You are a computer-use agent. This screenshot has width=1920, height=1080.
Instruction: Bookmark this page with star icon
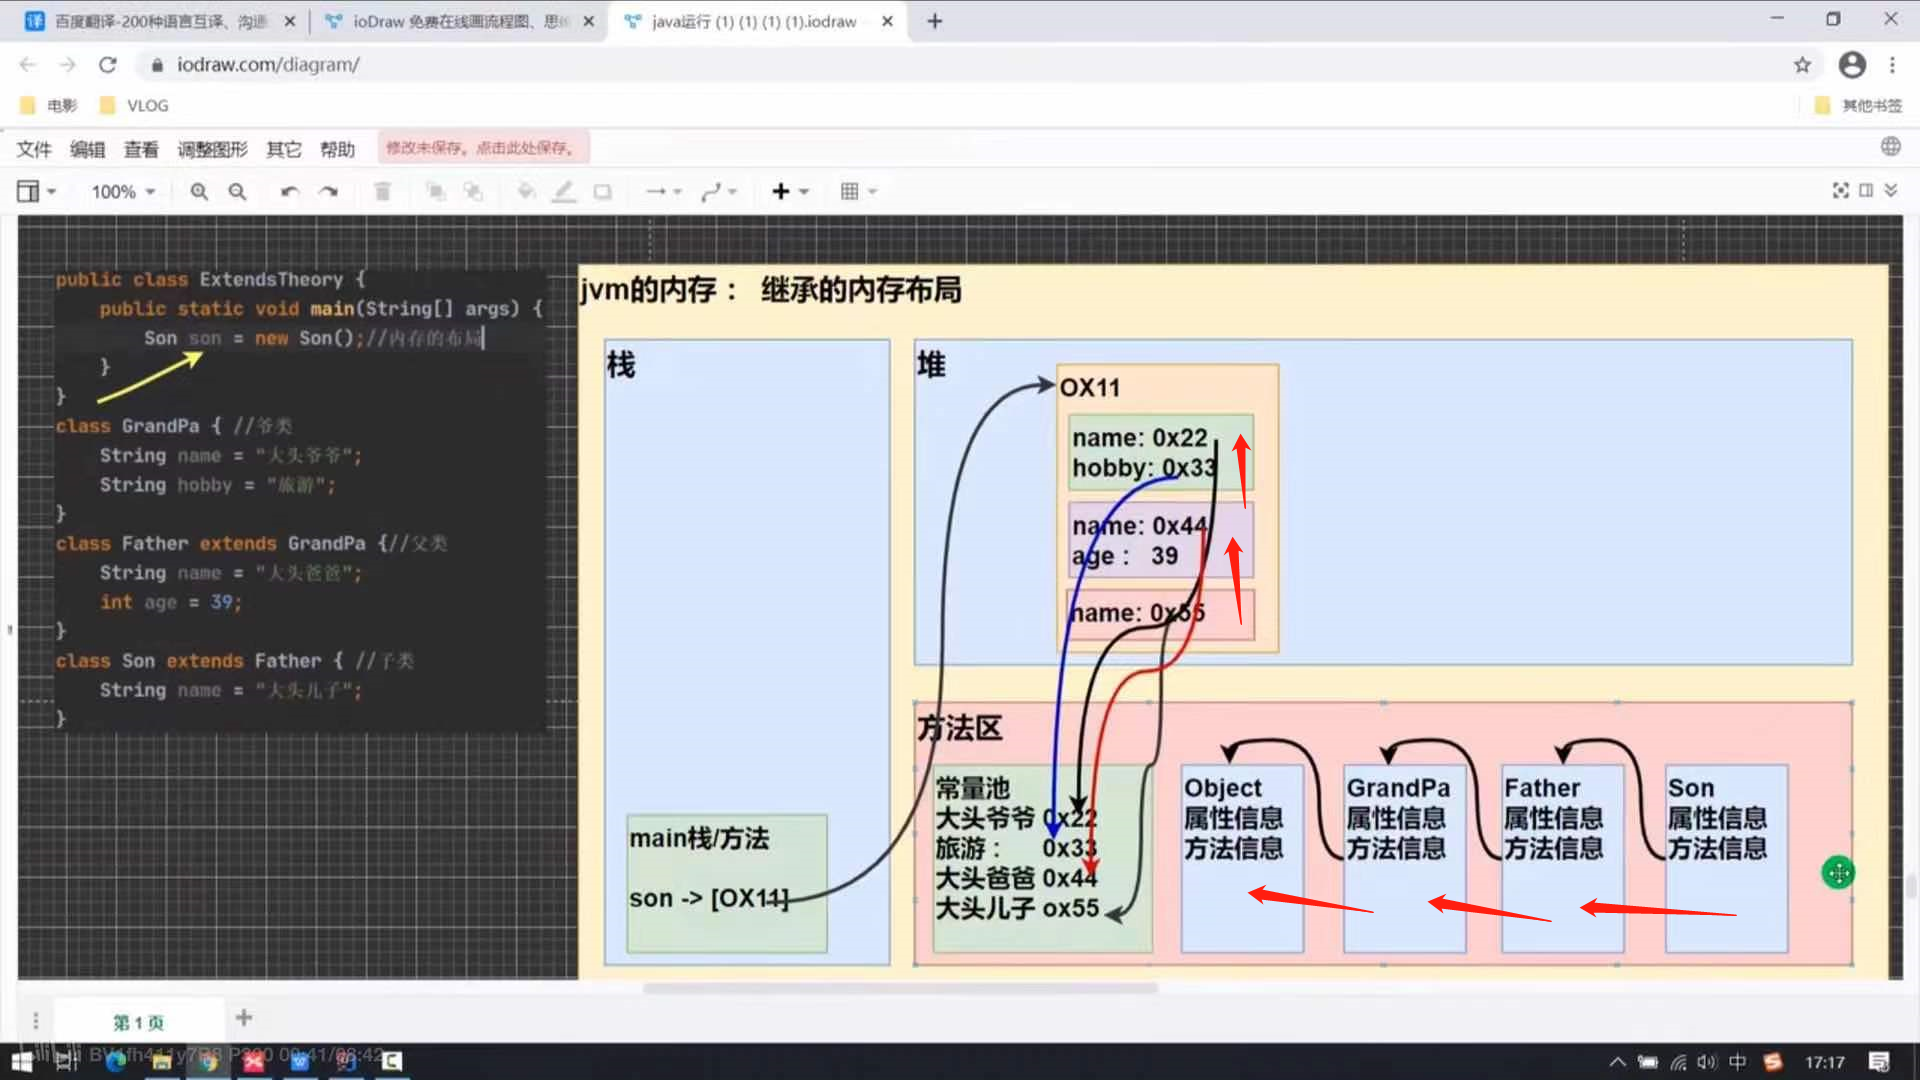[x=1802, y=65]
